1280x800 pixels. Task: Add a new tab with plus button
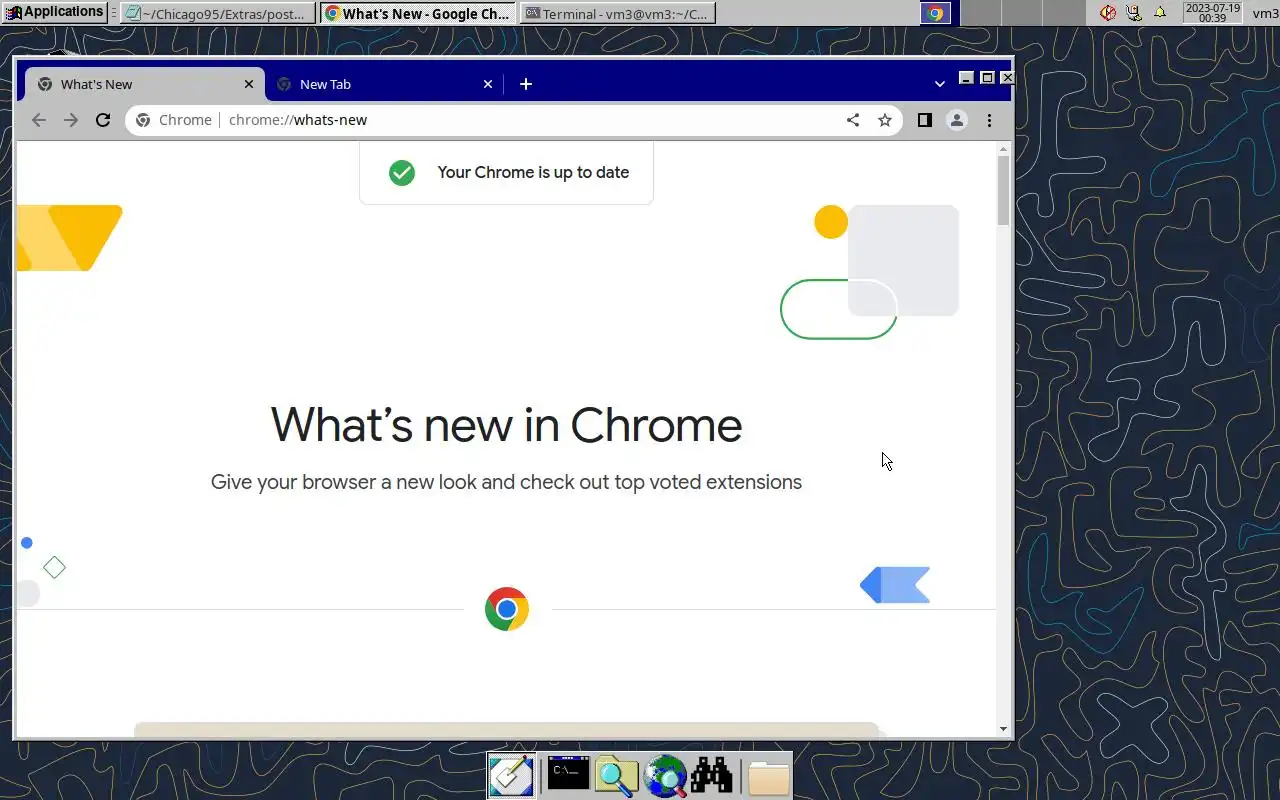[526, 84]
